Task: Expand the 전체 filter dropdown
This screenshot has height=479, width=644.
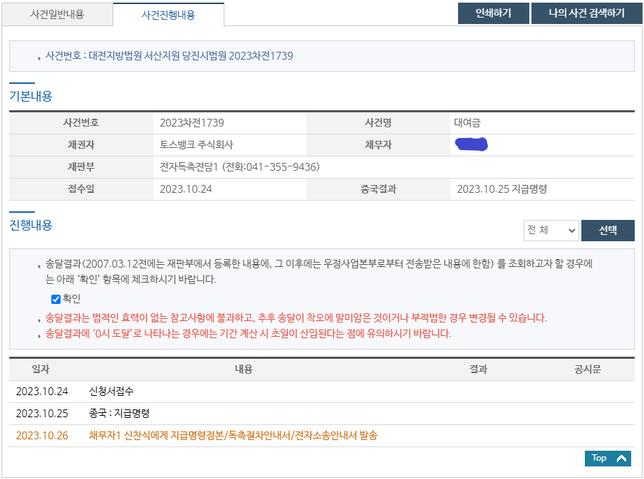Action: coord(550,230)
